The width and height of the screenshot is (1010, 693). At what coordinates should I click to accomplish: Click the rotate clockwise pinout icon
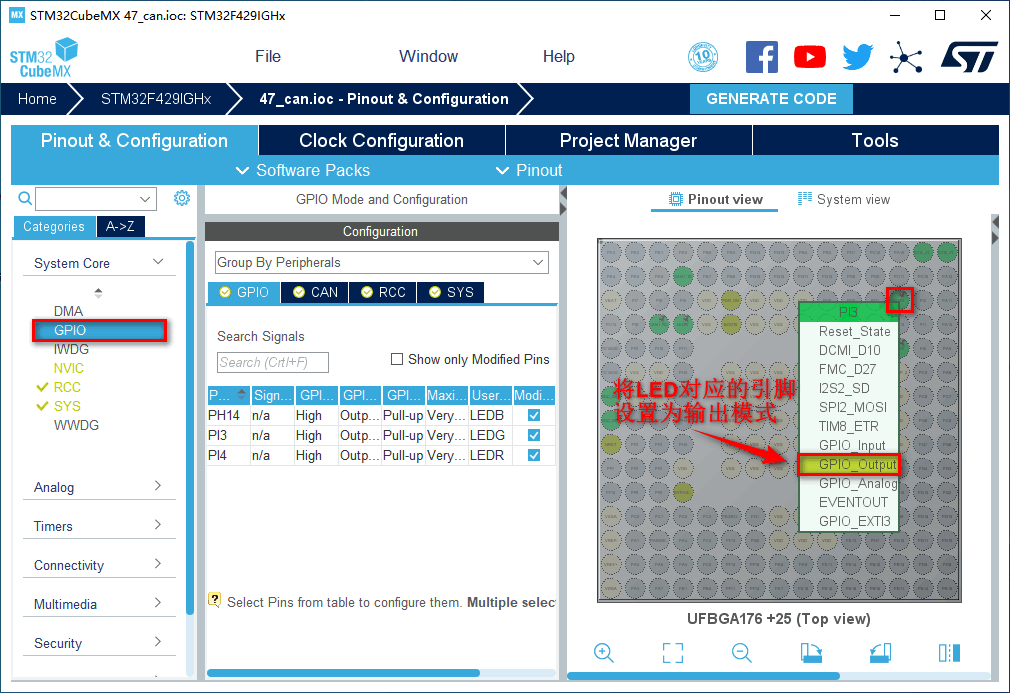[x=811, y=653]
